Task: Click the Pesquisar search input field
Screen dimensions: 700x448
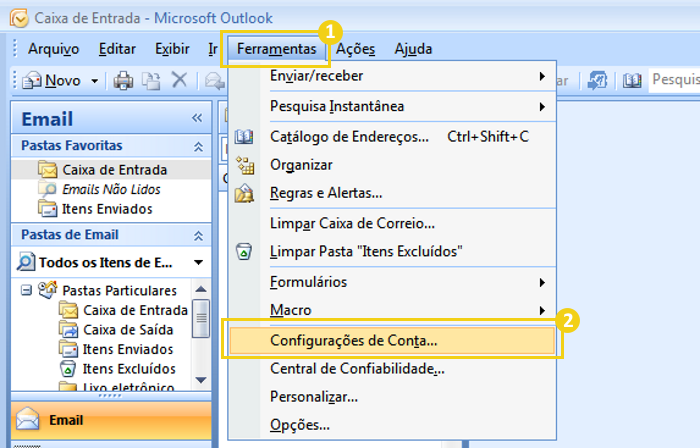Action: [674, 80]
